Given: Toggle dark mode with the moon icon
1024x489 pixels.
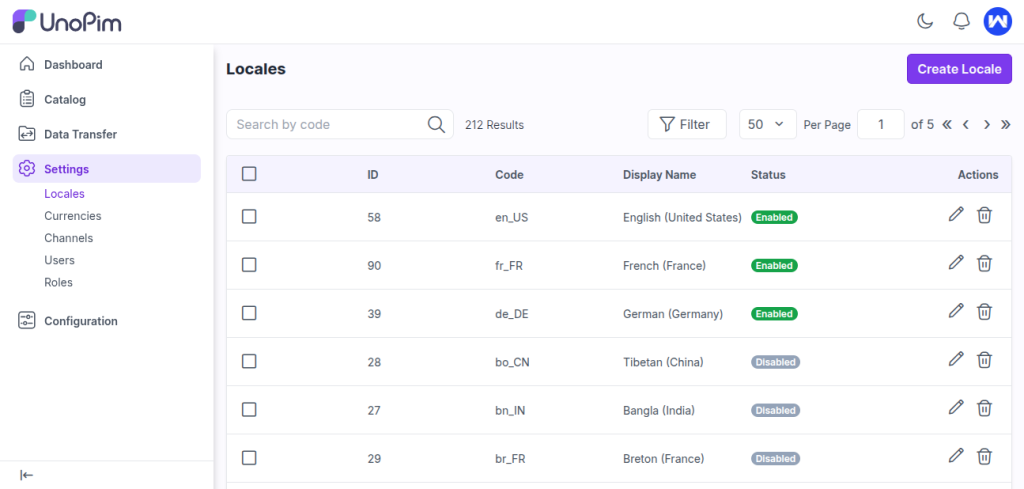Looking at the screenshot, I should (x=925, y=21).
